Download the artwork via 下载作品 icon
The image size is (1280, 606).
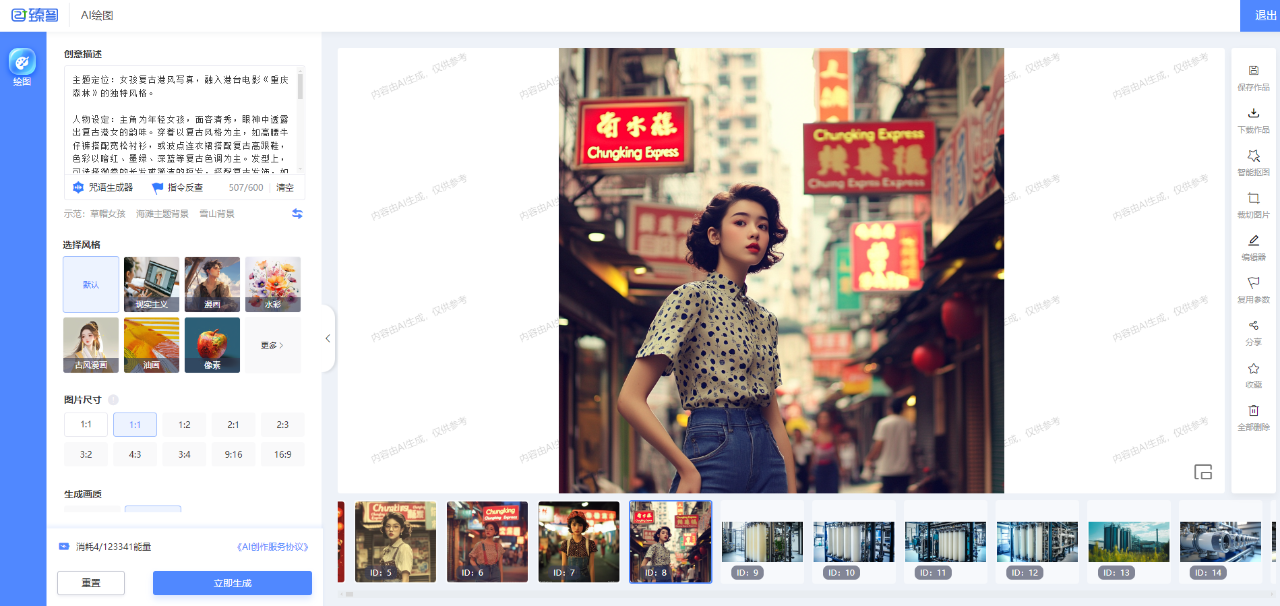coord(1253,114)
